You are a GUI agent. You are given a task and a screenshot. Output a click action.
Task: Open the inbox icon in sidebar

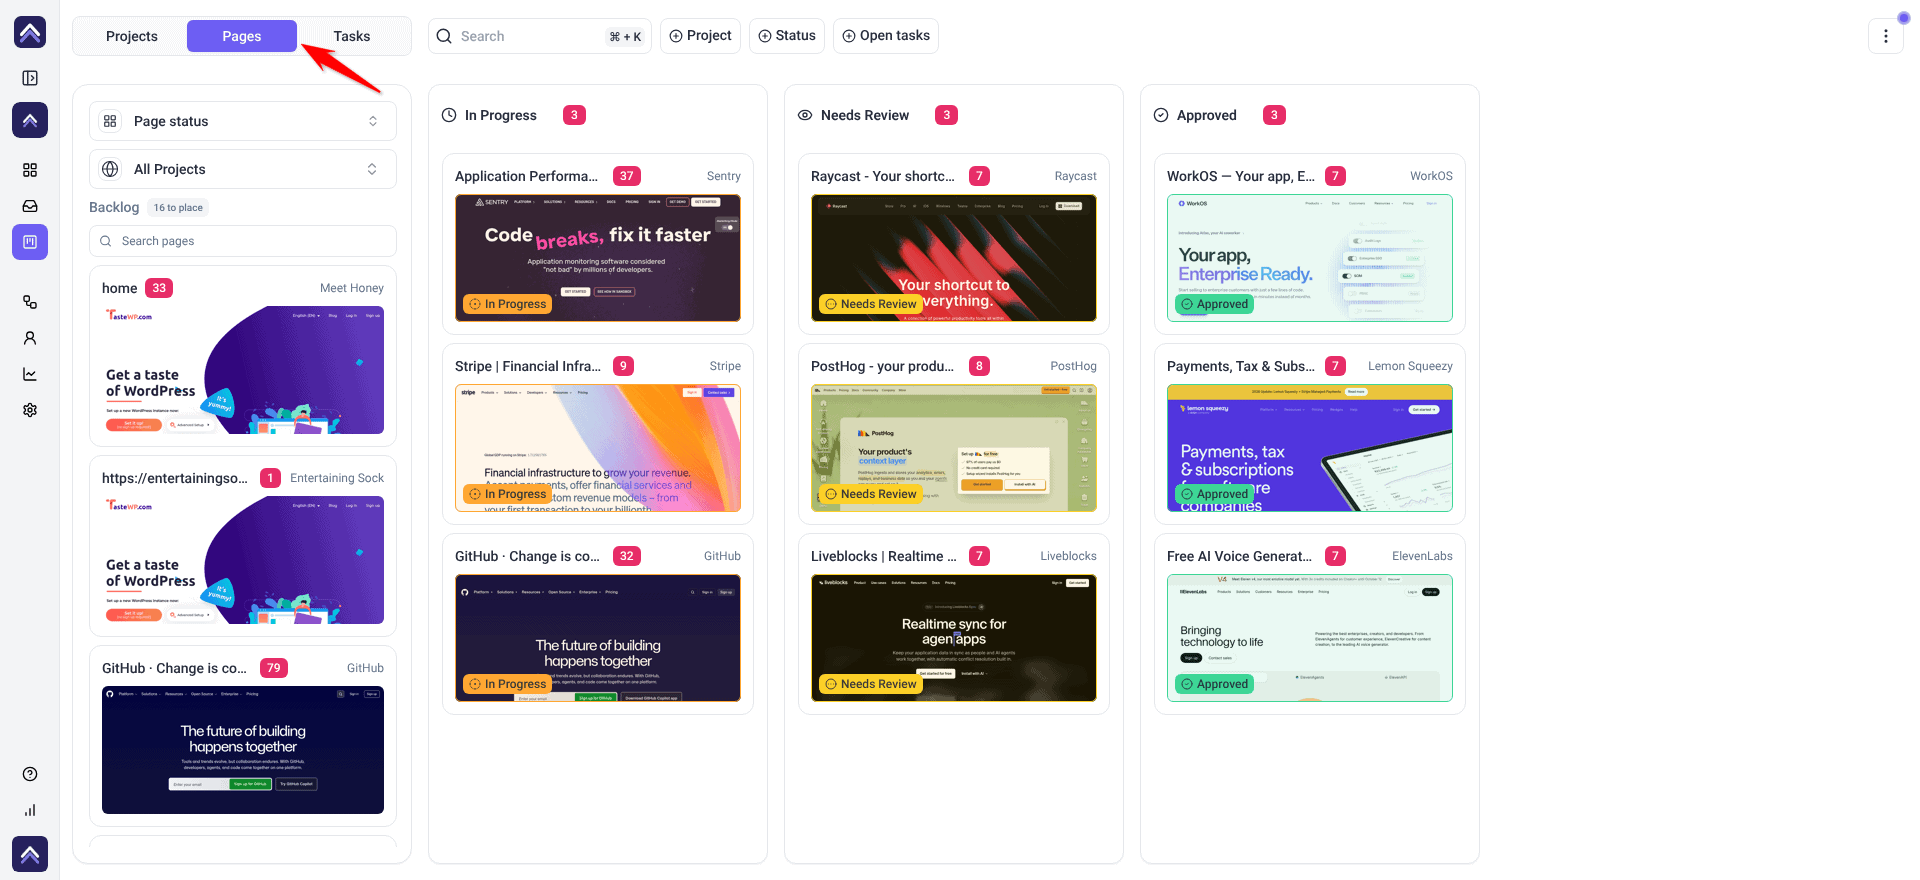pyautogui.click(x=30, y=206)
